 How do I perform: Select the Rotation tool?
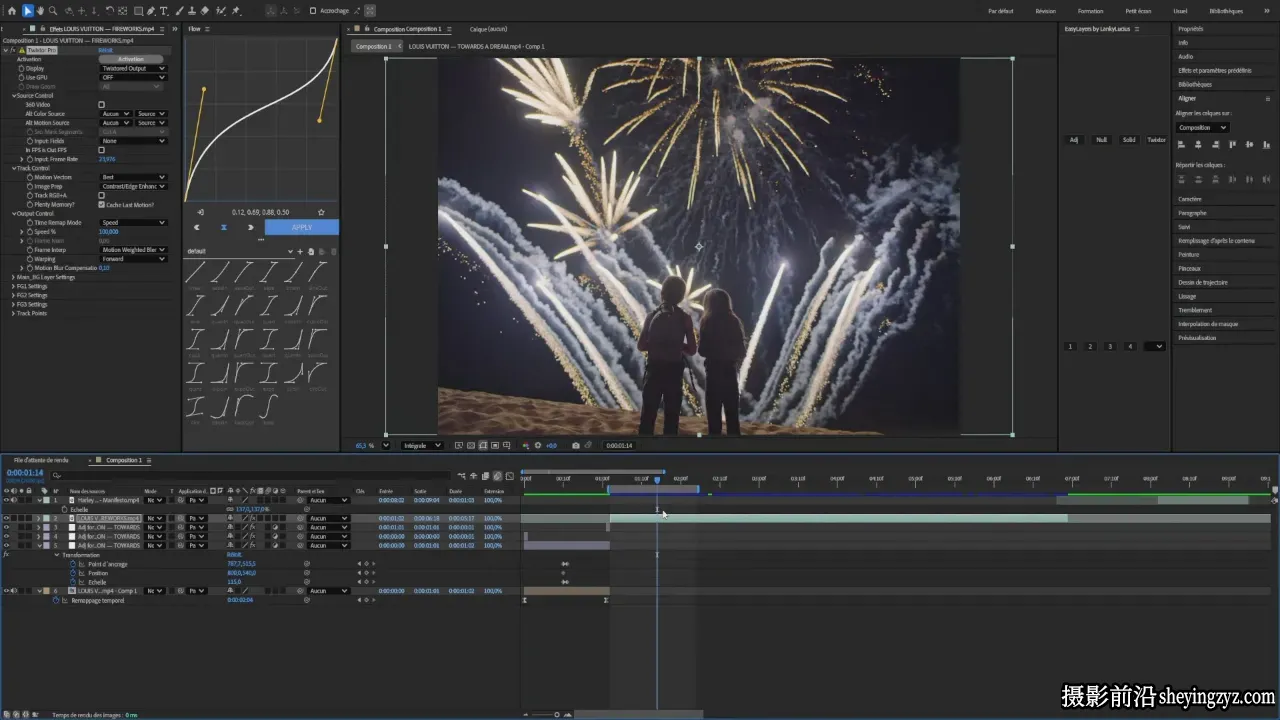click(x=110, y=11)
